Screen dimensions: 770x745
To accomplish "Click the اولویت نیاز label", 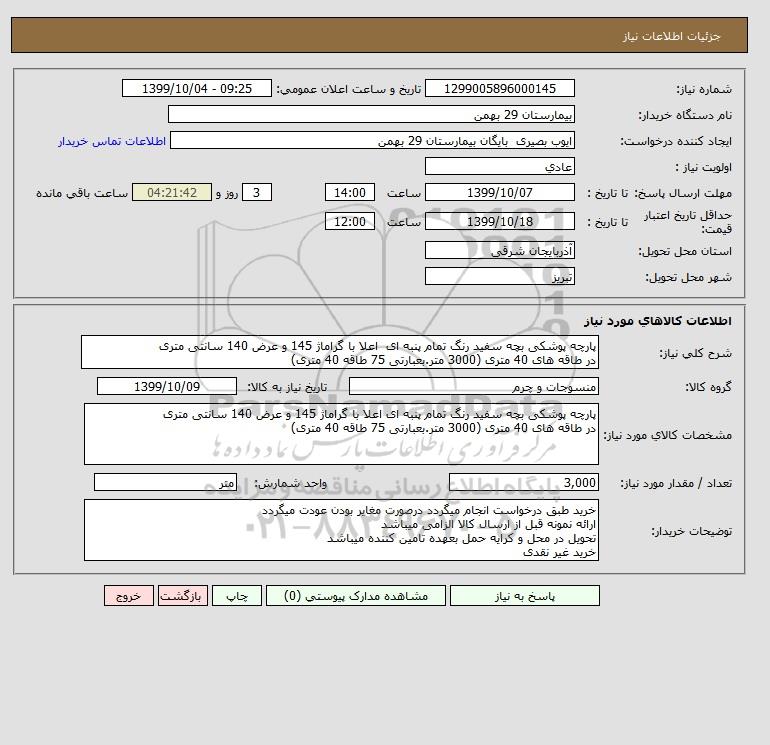I will [703, 167].
